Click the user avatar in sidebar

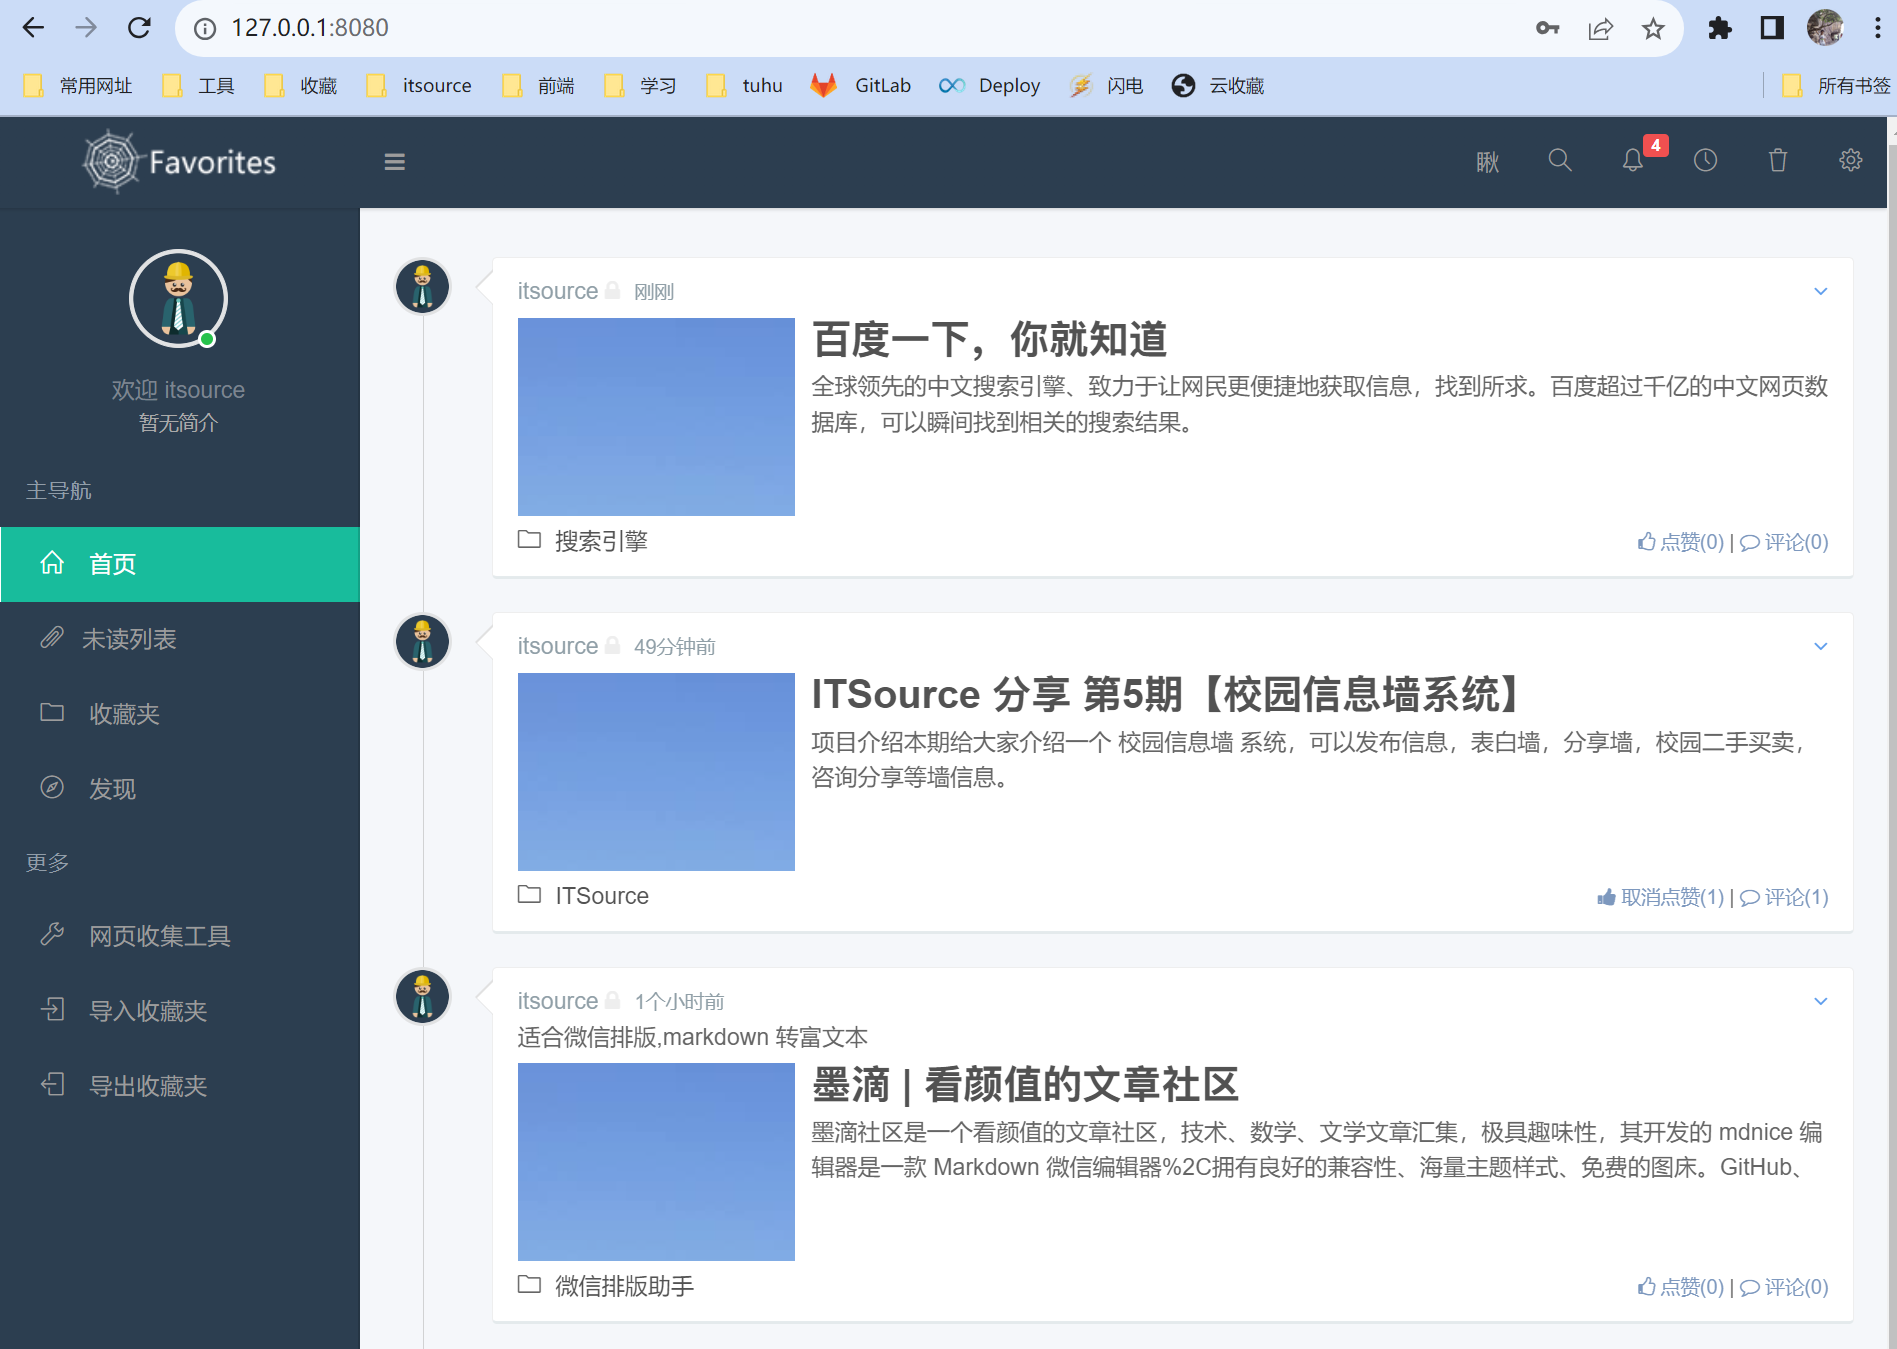[178, 298]
